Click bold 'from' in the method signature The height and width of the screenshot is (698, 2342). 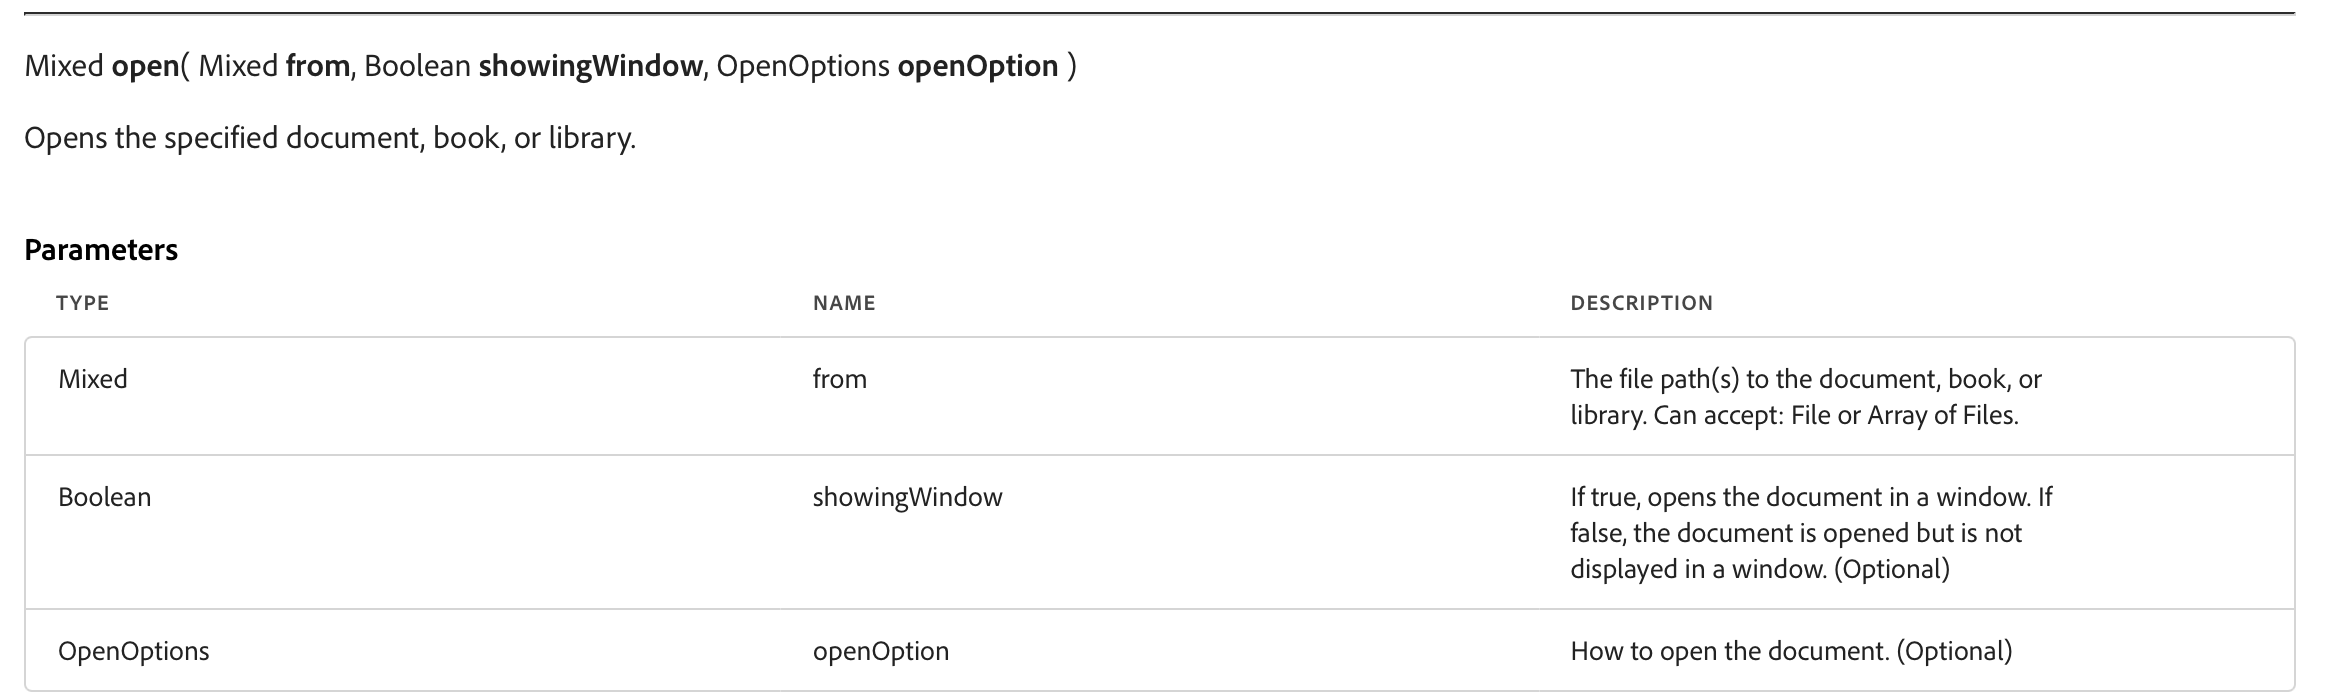point(317,66)
